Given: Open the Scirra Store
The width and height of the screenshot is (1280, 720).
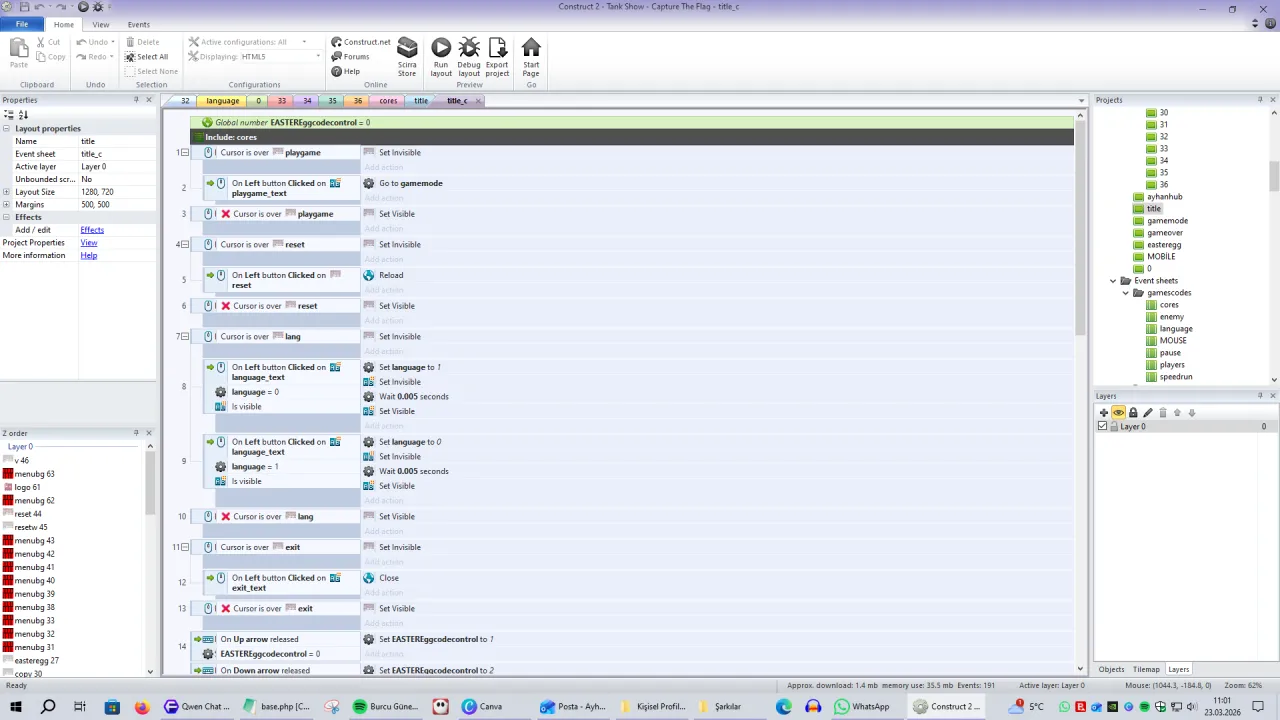Looking at the screenshot, I should coord(407,57).
